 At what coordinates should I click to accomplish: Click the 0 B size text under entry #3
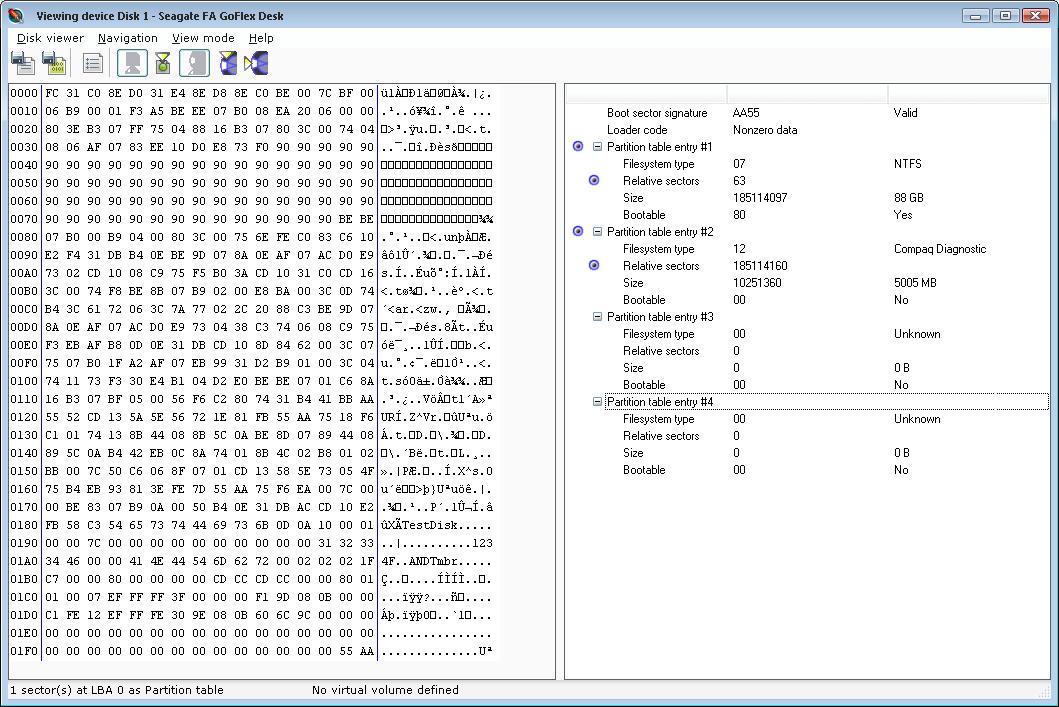tap(902, 368)
